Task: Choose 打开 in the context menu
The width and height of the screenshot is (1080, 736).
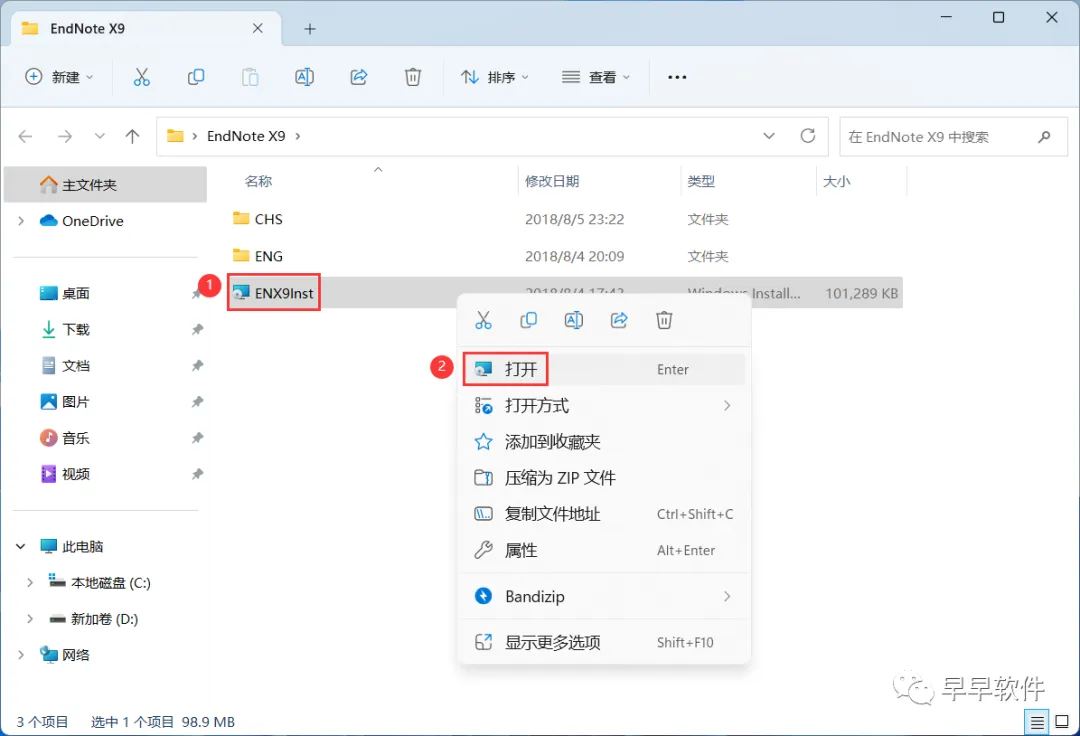Action: 604,370
